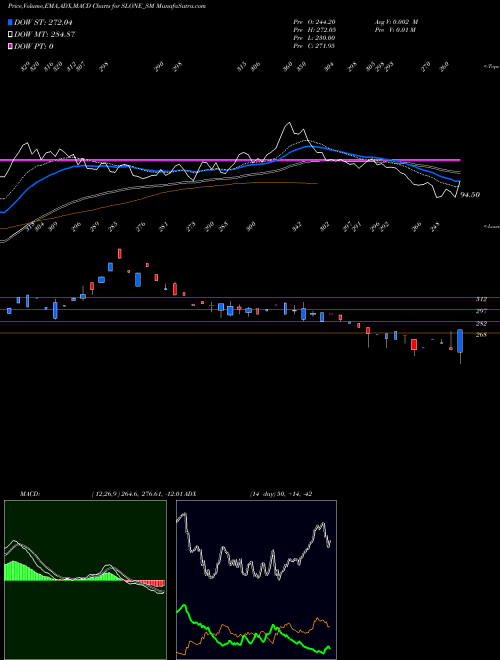
Task: Click the large blue last candlestick
Action: pos(460,341)
